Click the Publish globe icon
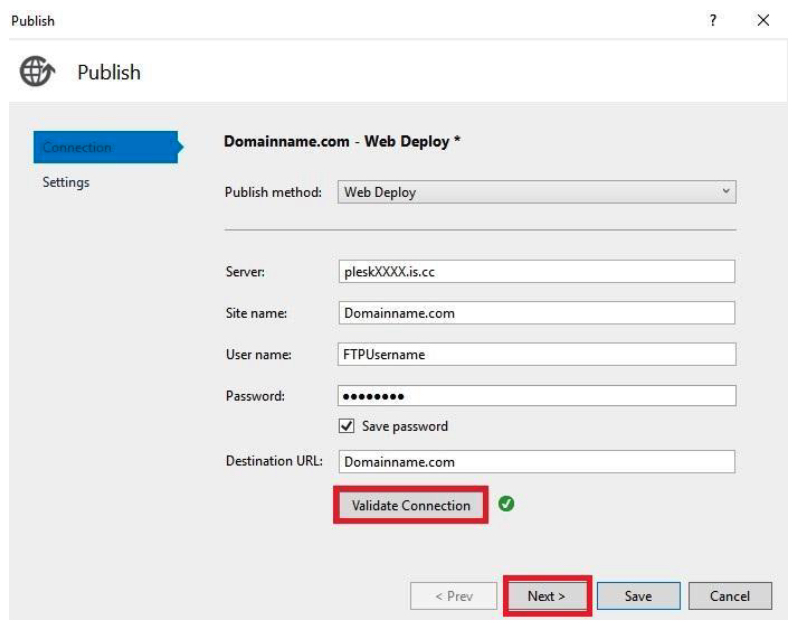The image size is (793, 627). 37,71
